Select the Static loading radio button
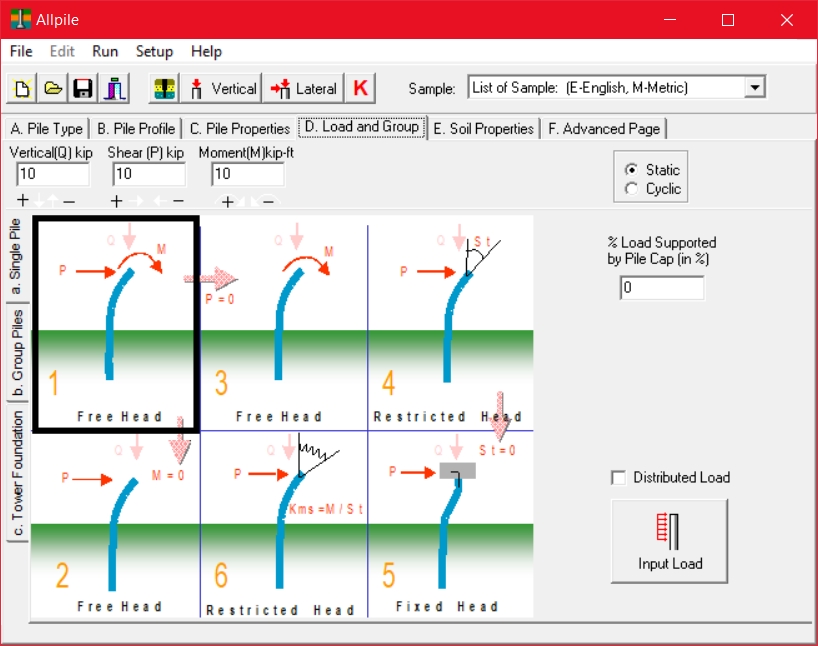 click(x=631, y=169)
